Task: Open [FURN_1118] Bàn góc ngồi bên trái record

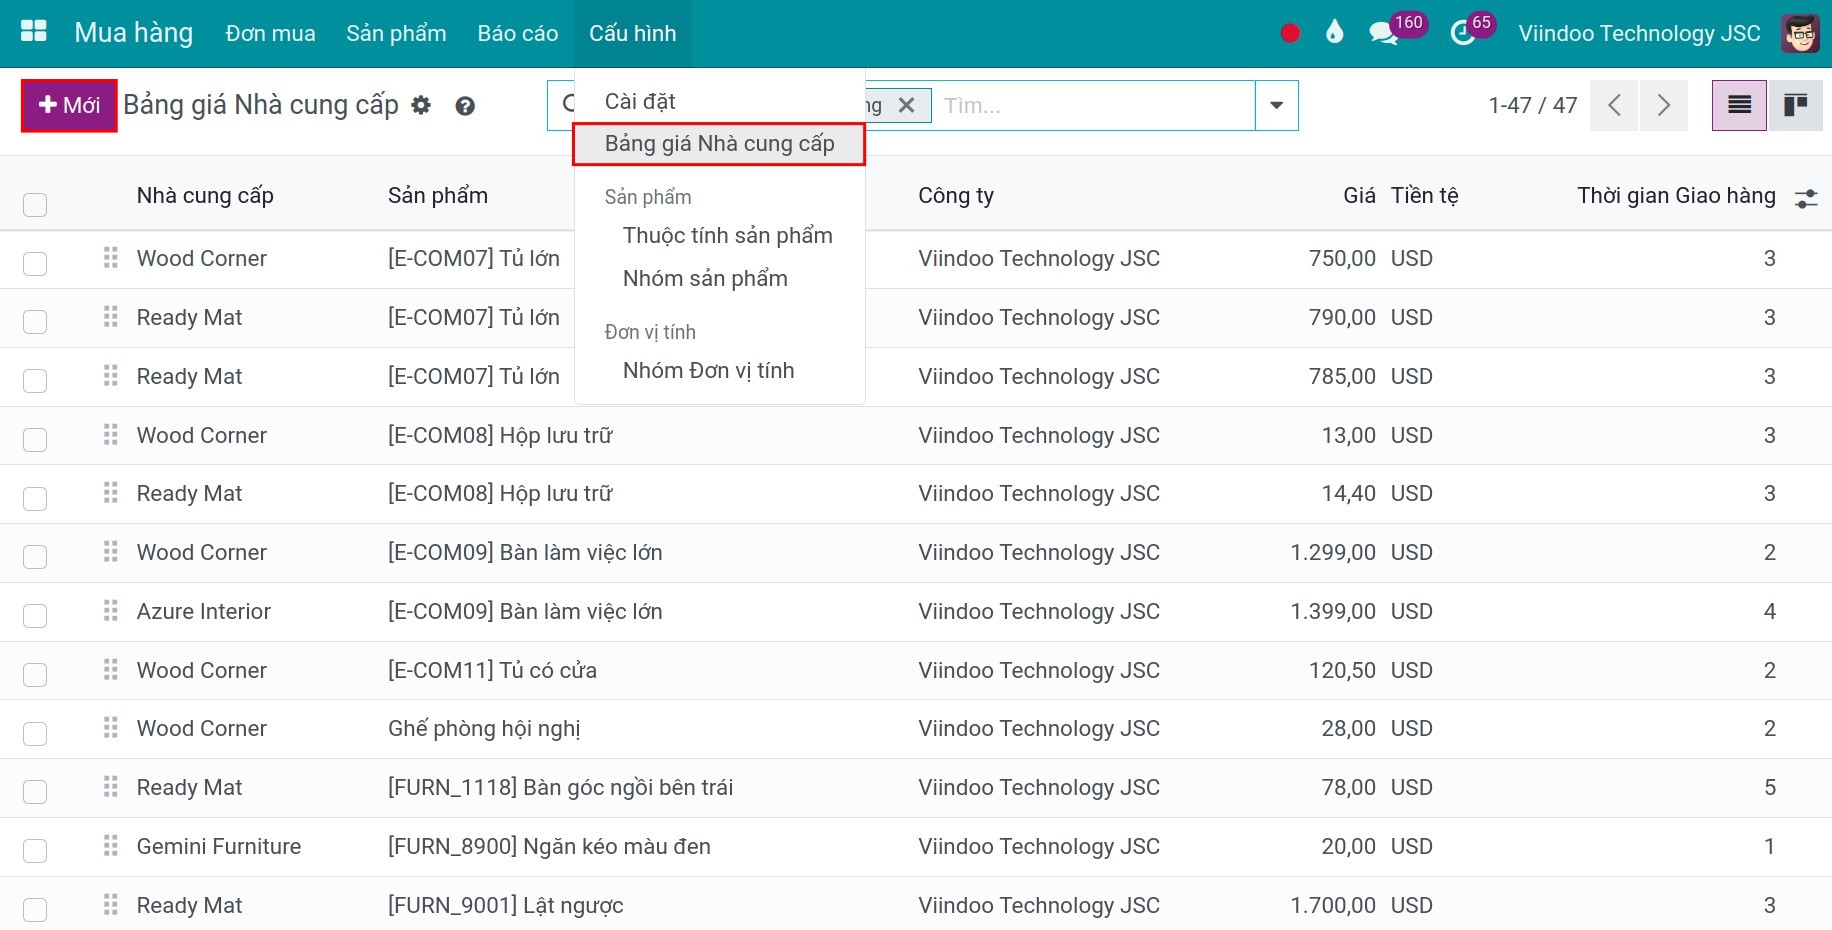Action: coord(560,787)
